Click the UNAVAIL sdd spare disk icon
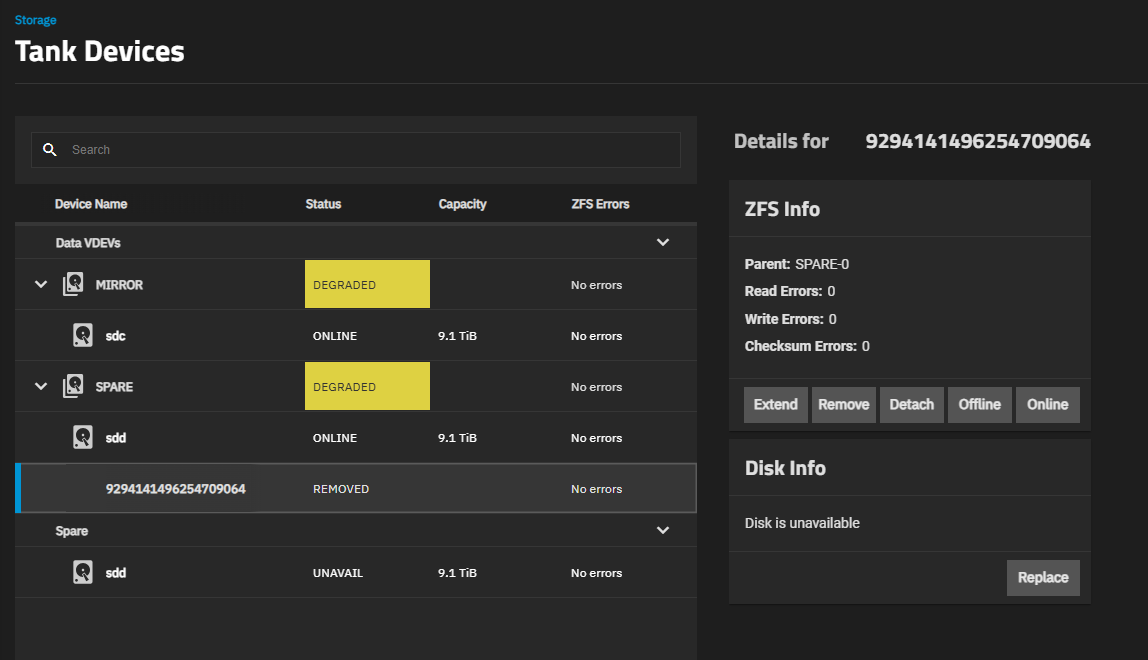This screenshot has height=660, width=1148. [x=84, y=573]
